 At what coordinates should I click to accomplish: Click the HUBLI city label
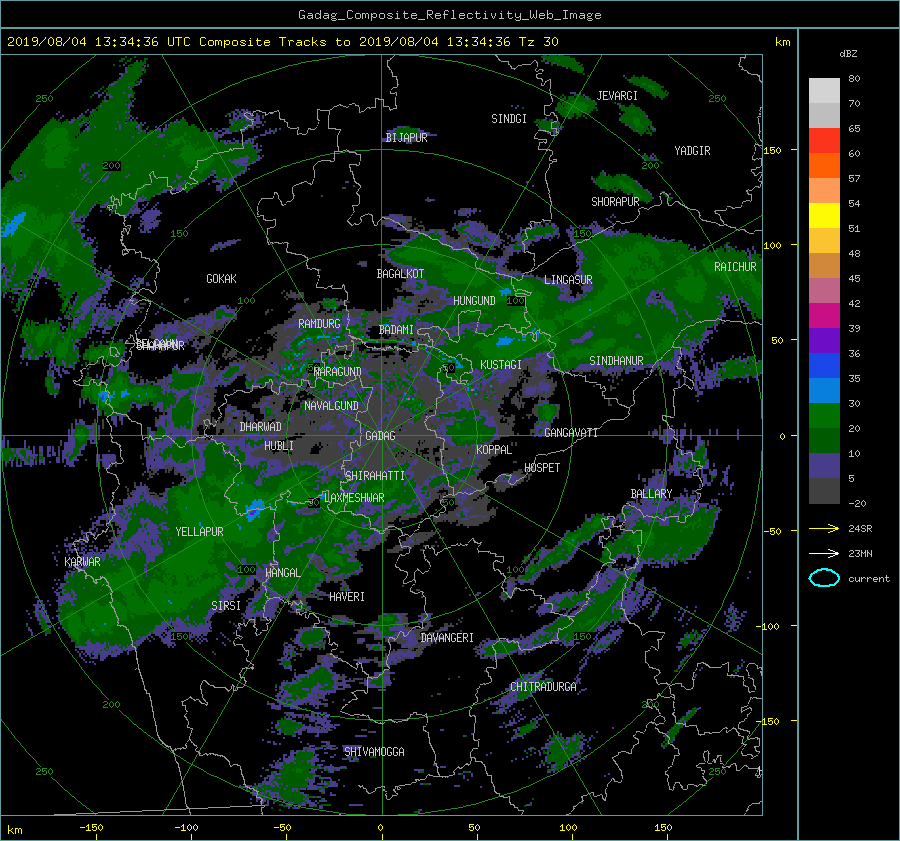tap(279, 446)
